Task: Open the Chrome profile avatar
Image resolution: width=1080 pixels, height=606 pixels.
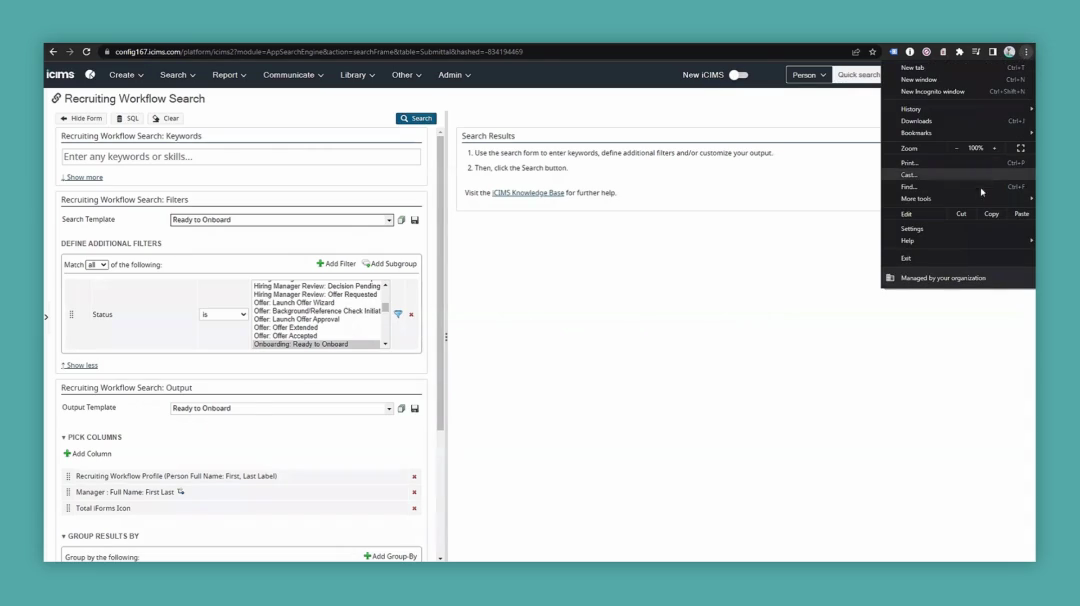Action: [1009, 52]
